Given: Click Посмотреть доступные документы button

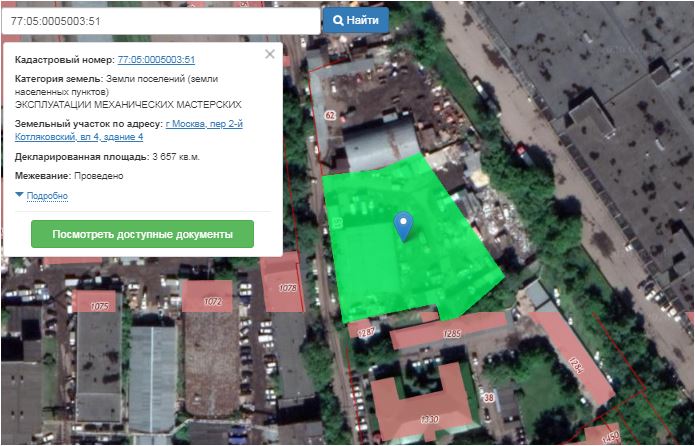Looking at the screenshot, I should pos(142,234).
